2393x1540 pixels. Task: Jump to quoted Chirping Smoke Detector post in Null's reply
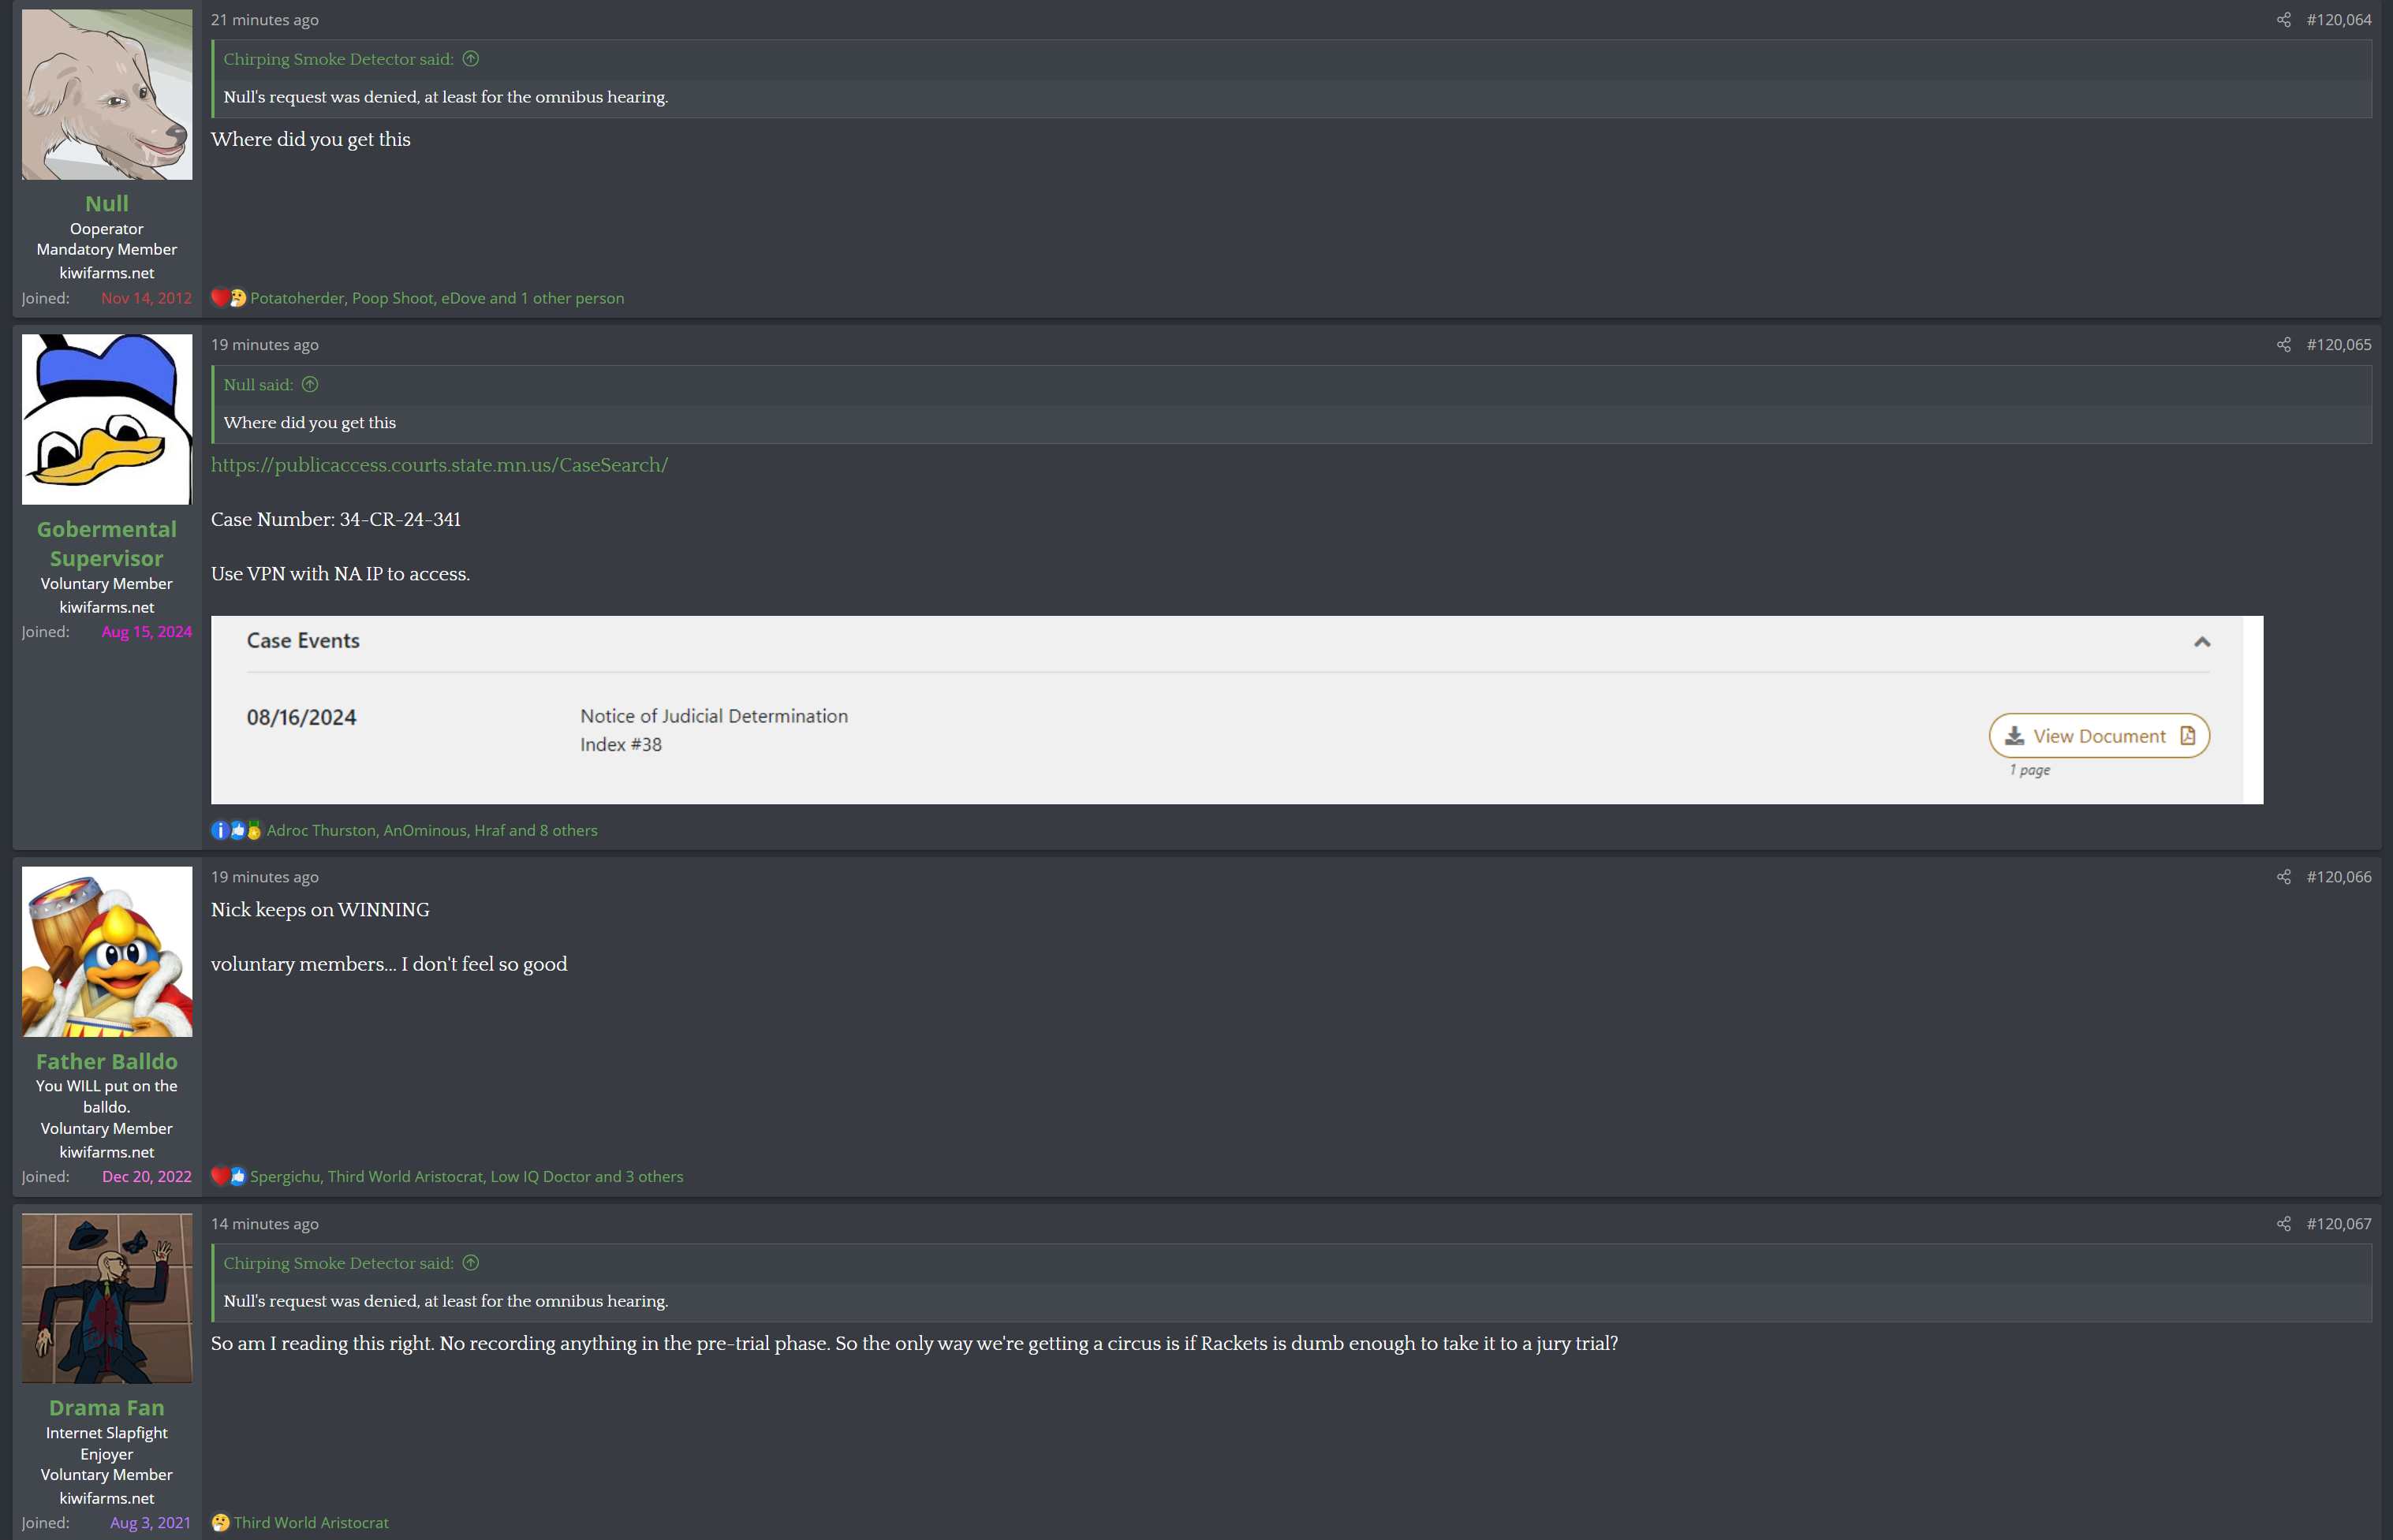point(471,59)
